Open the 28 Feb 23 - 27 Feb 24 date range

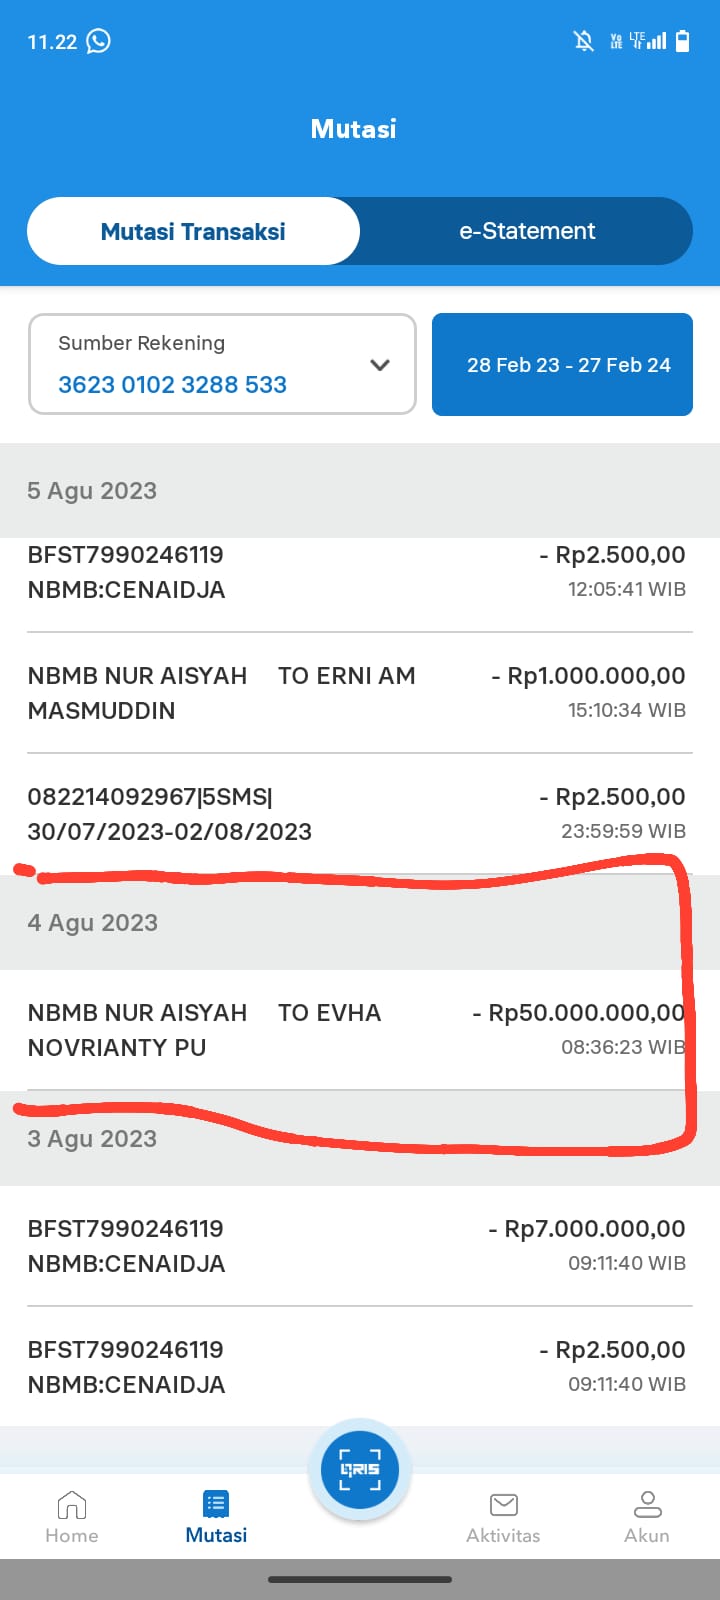(x=562, y=365)
